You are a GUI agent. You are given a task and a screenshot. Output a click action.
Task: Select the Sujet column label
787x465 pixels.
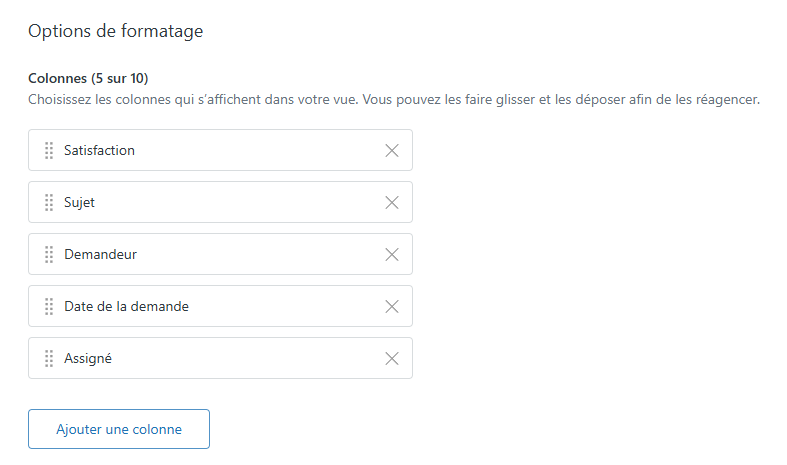79,202
